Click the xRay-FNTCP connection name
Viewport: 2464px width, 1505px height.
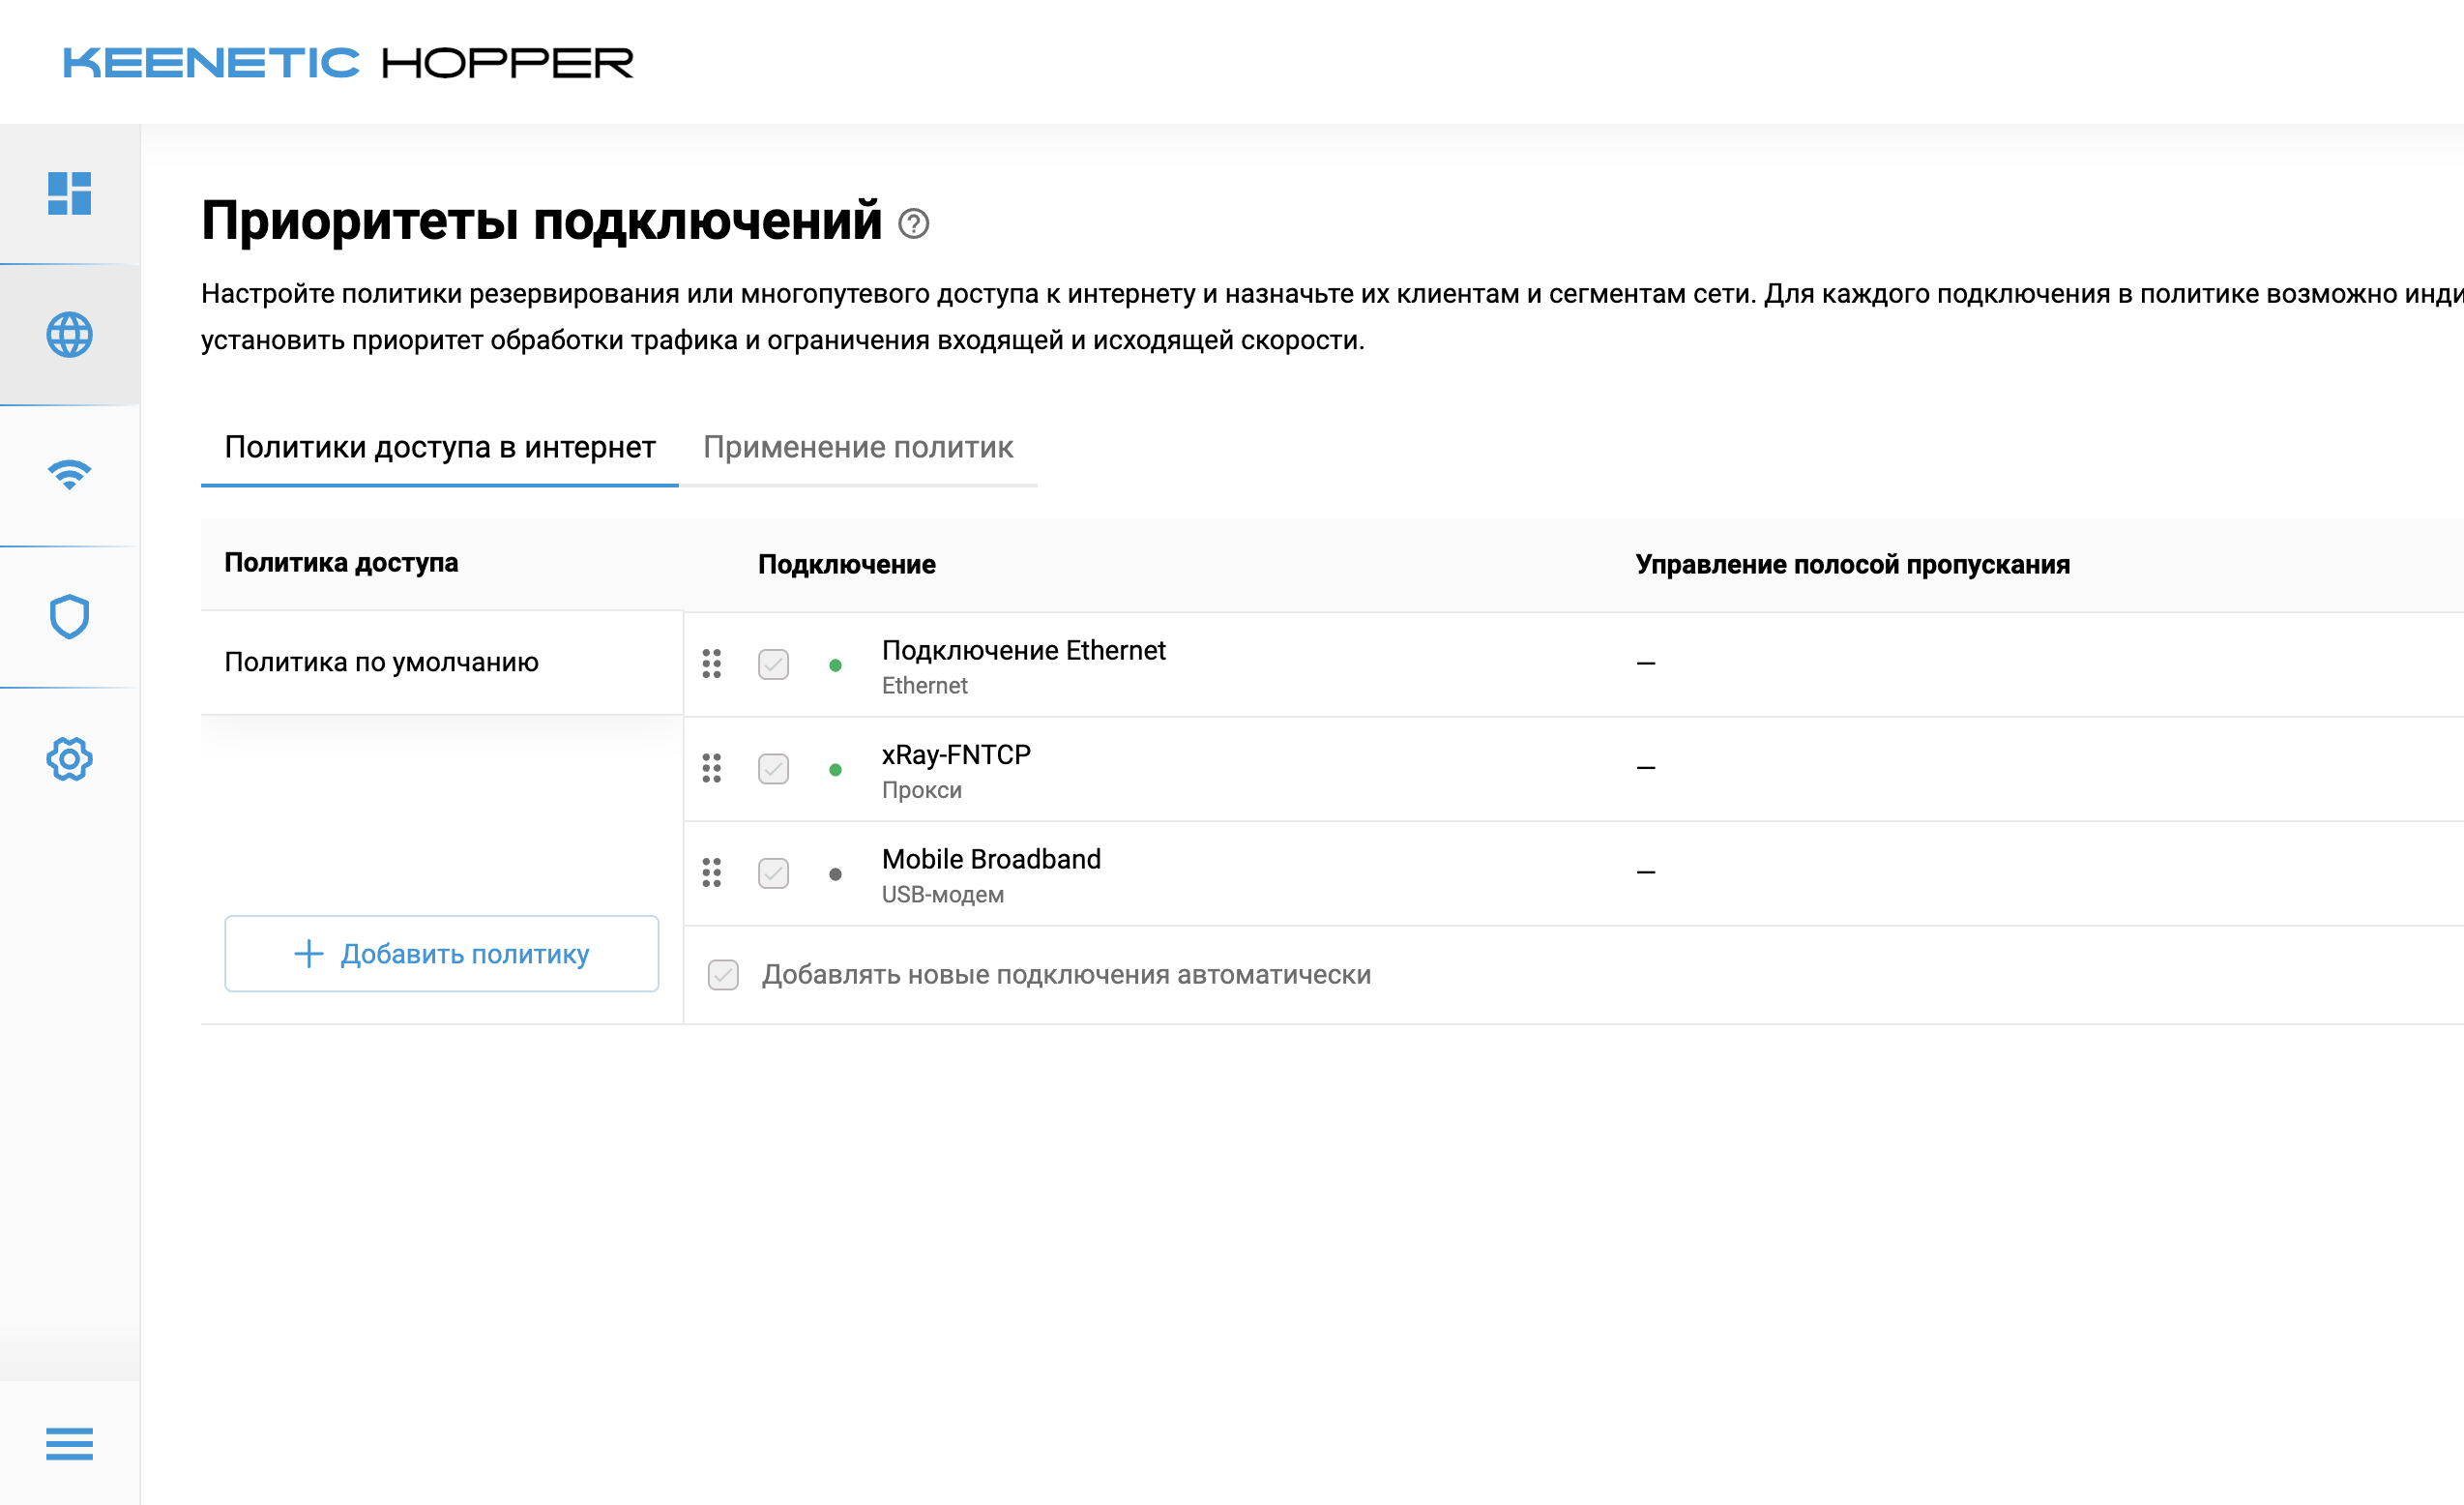(955, 755)
